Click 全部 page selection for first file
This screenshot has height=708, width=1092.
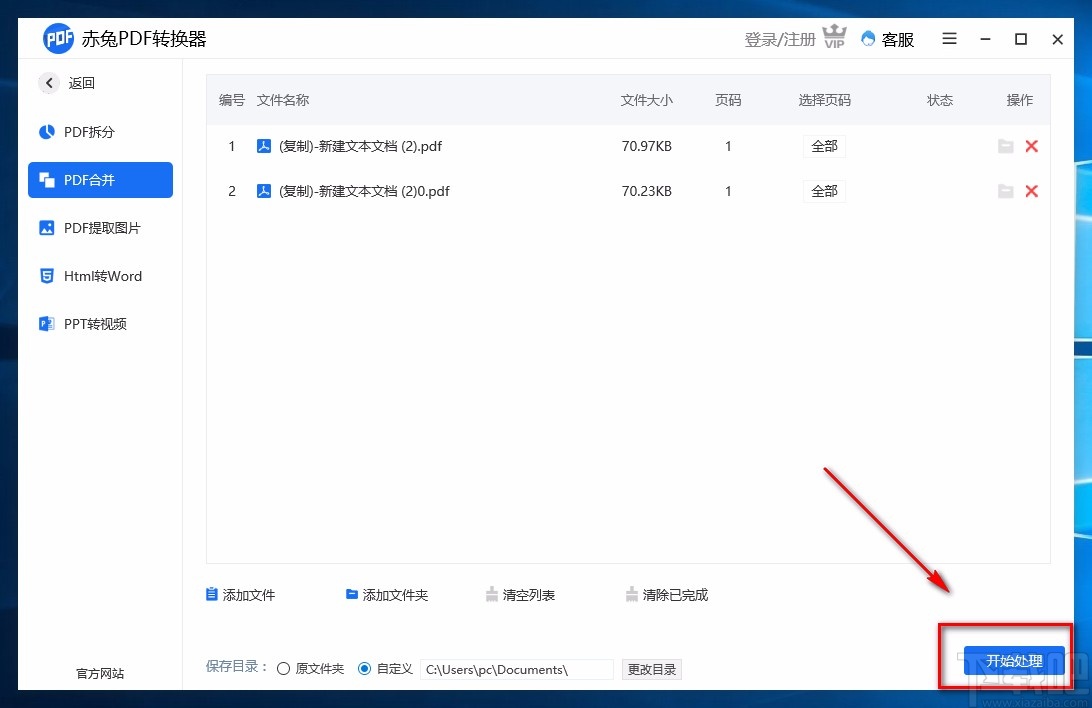pos(823,146)
